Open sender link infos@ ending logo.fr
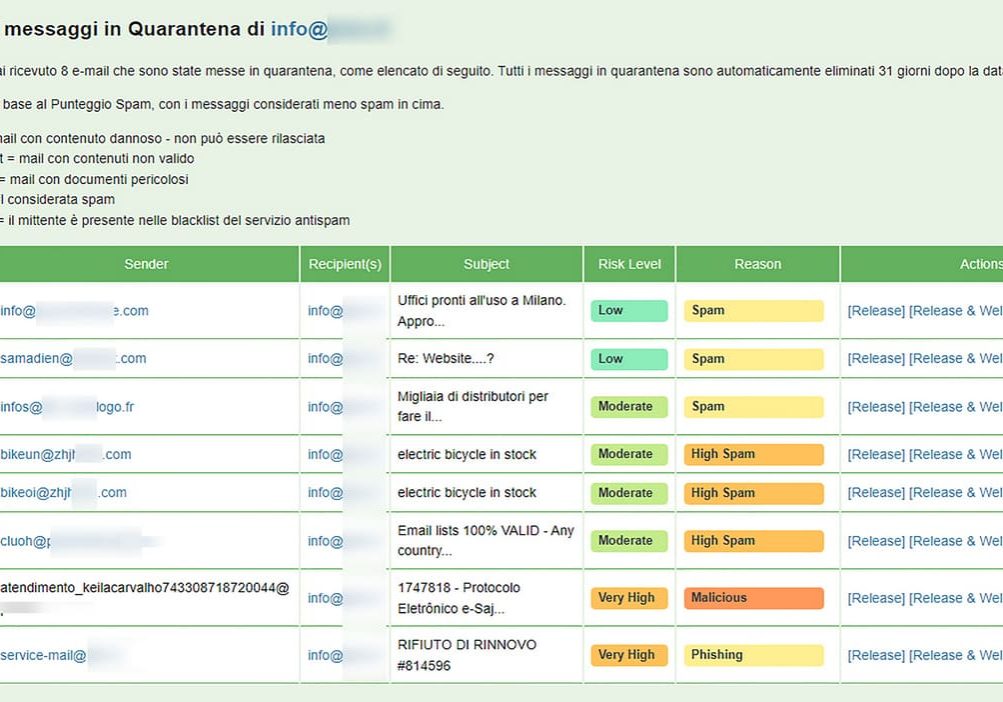Image resolution: width=1003 pixels, height=702 pixels. (x=67, y=407)
